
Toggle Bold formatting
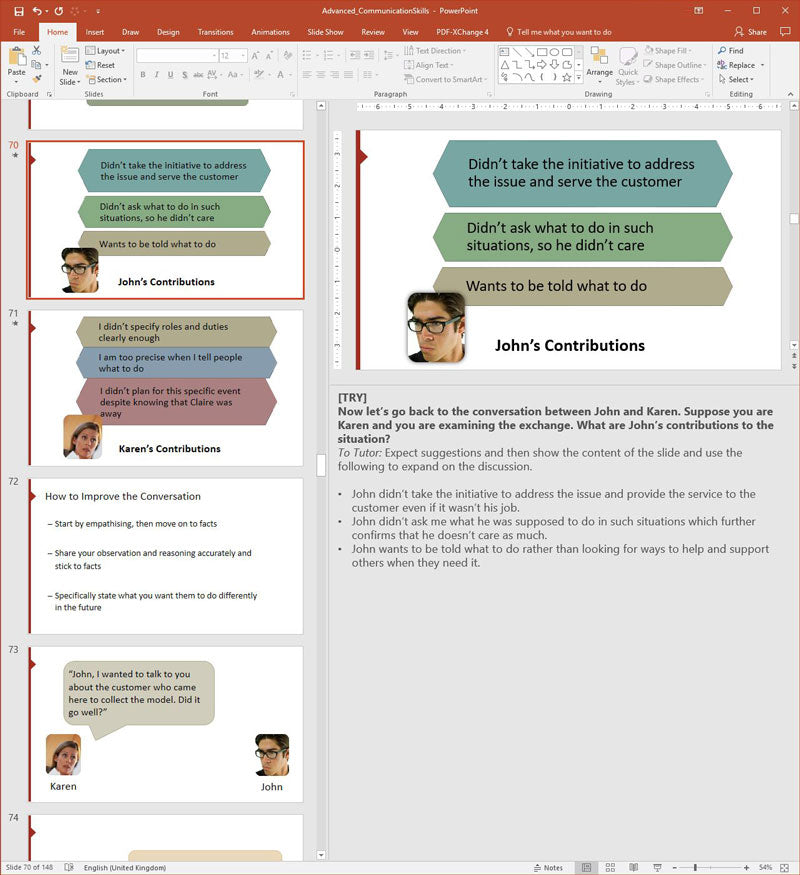143,74
